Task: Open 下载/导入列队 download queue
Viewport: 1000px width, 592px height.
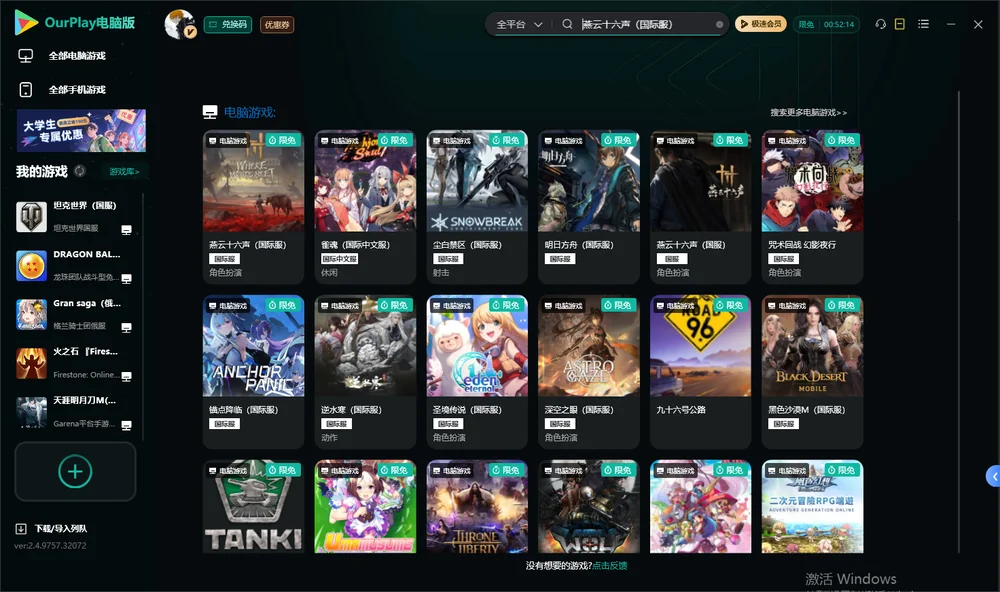Action: pyautogui.click(x=51, y=528)
